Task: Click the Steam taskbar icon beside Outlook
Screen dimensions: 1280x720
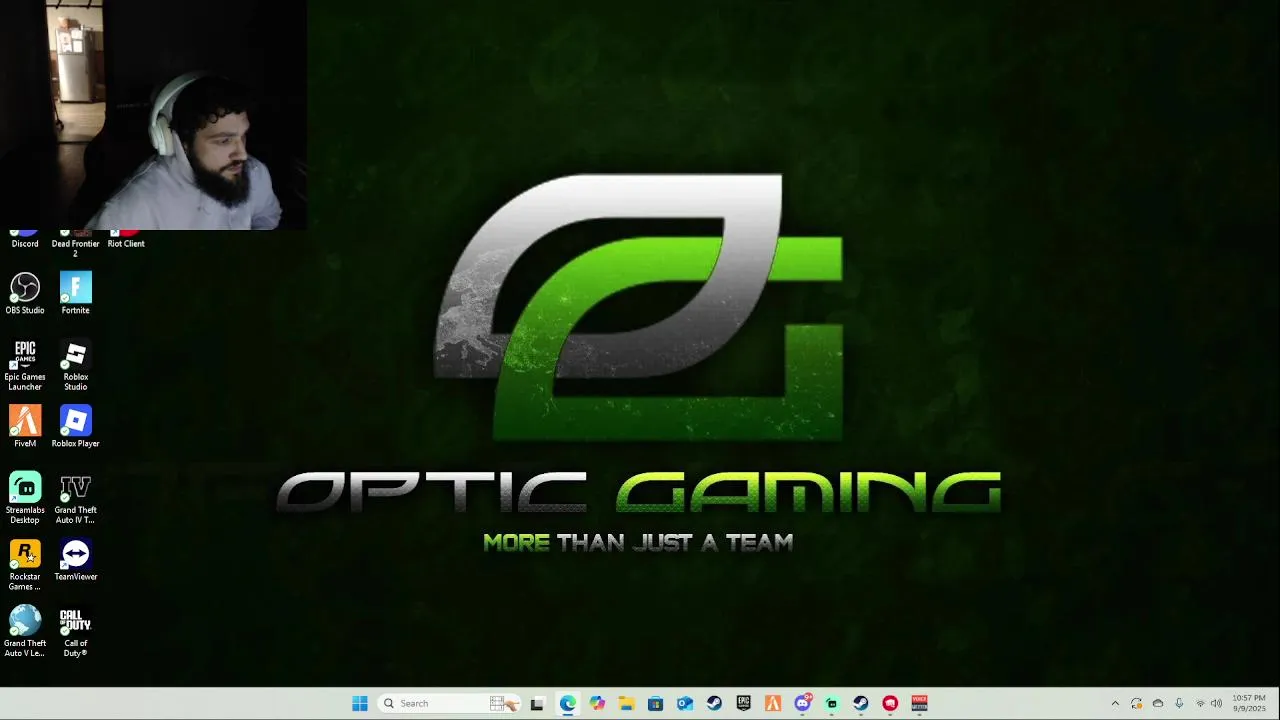Action: tap(714, 703)
